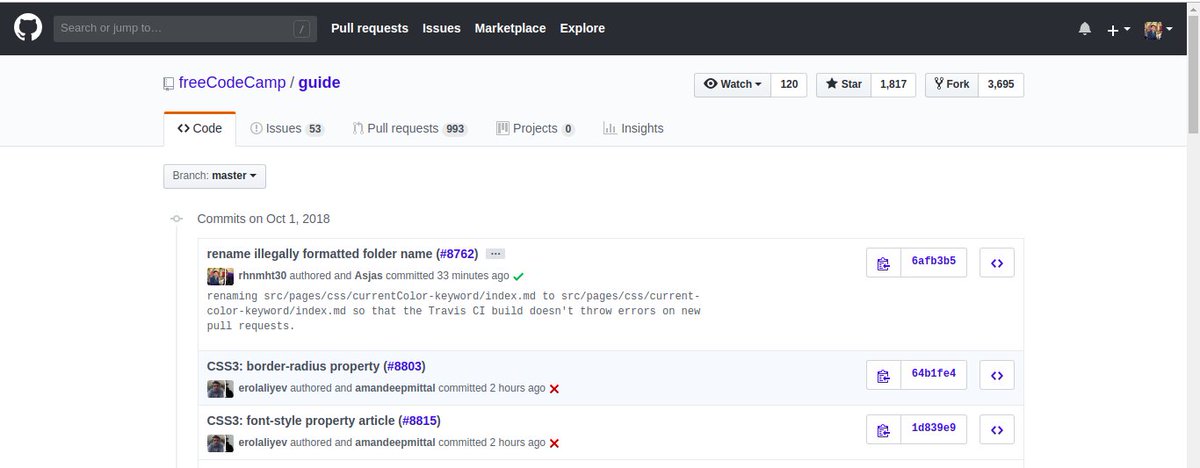The width and height of the screenshot is (1200, 468).
Task: Show failed build status for border-radius commit
Action: coord(554,388)
